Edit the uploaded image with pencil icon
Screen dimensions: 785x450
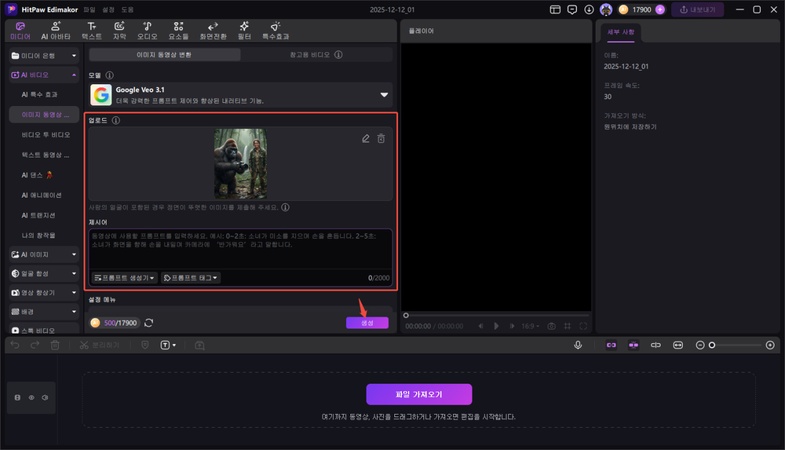366,139
